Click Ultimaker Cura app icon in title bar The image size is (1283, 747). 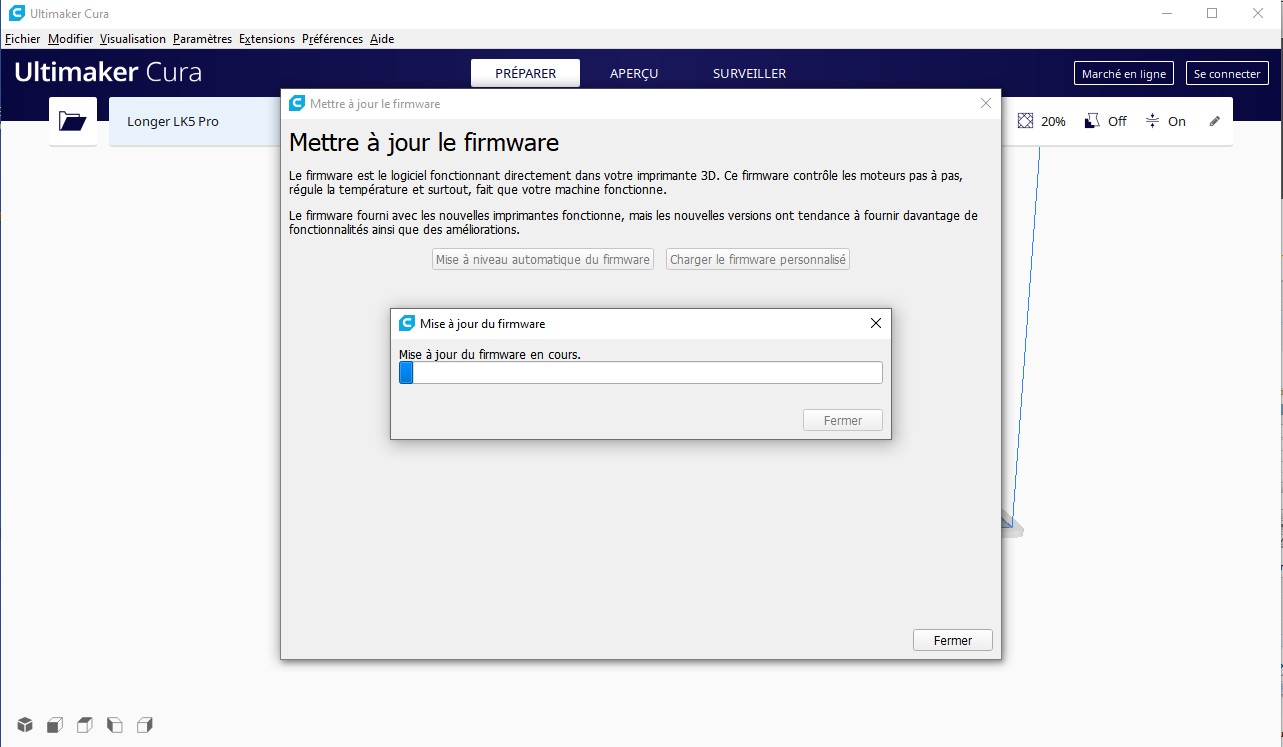pyautogui.click(x=16, y=14)
